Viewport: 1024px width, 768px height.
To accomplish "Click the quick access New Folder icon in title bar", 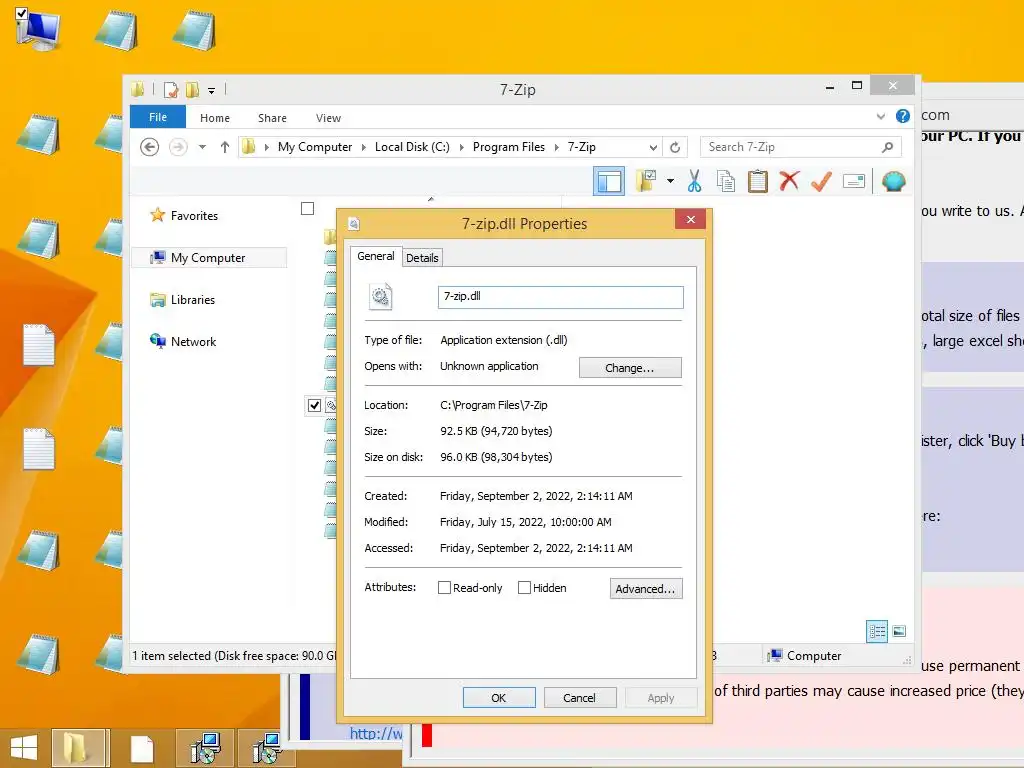I will (192, 89).
